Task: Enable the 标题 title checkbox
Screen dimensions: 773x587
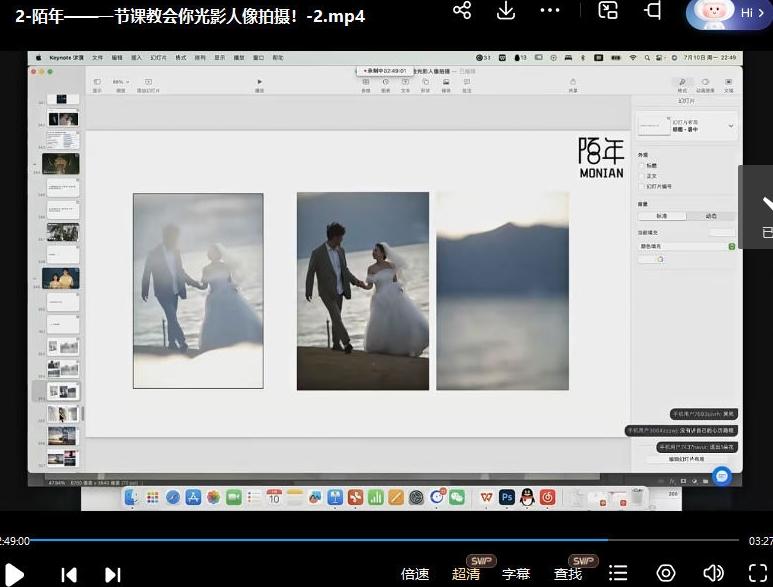Action: (x=641, y=165)
